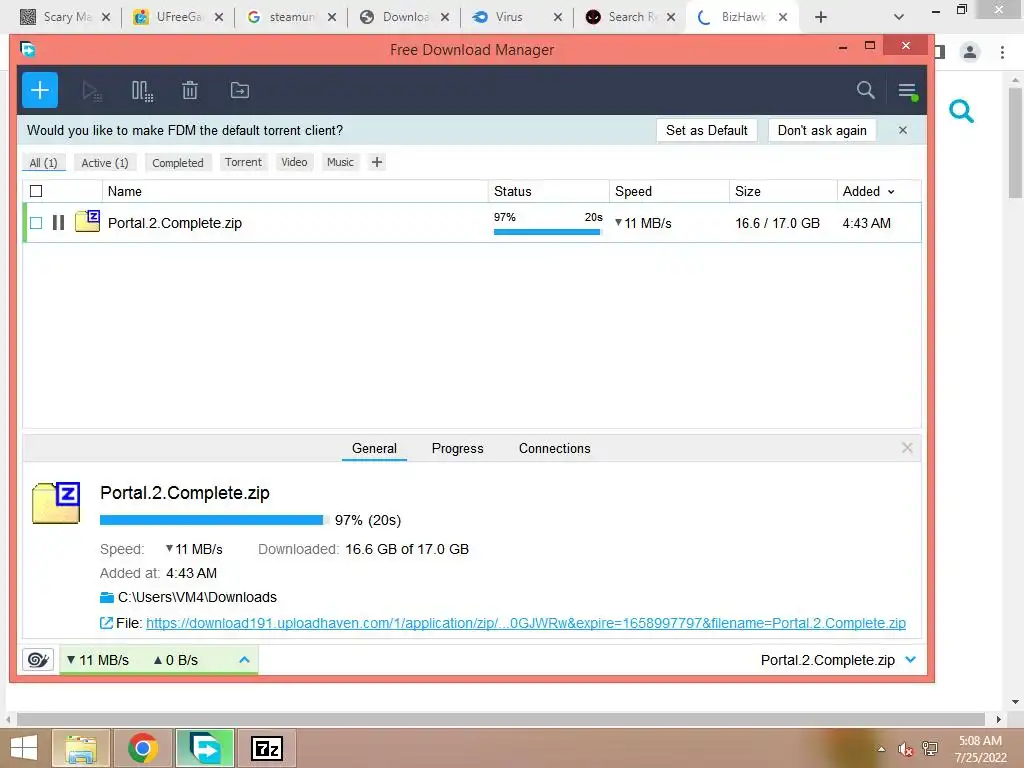Click the external link icon before File
The width and height of the screenshot is (1024, 768).
(106, 623)
